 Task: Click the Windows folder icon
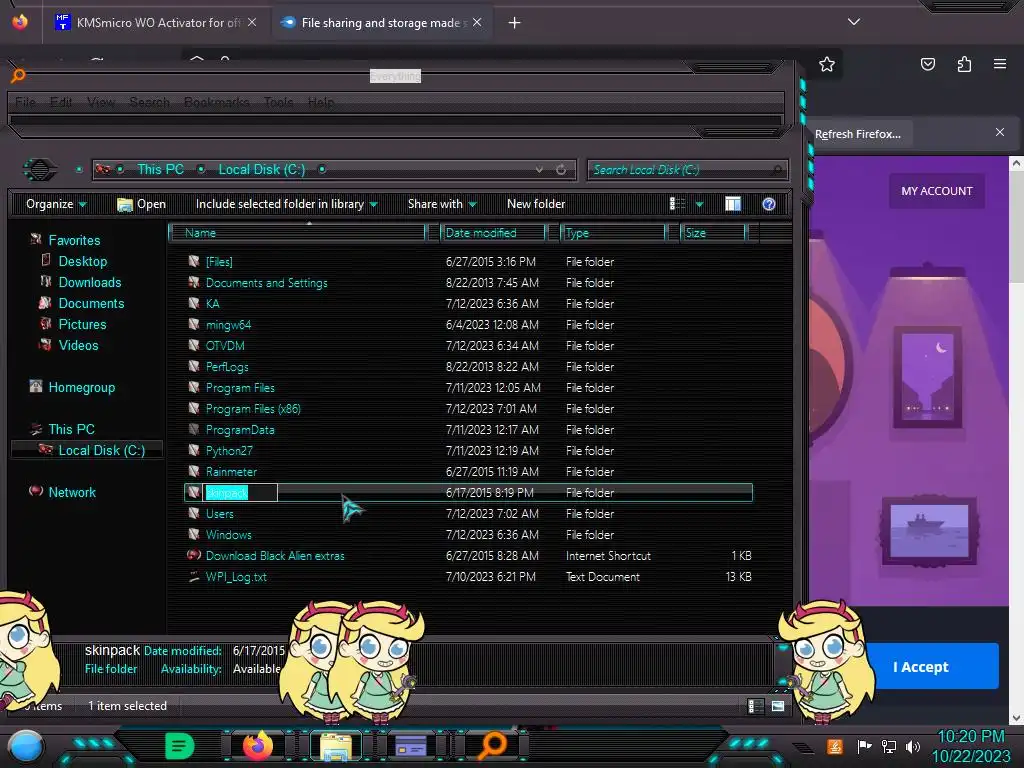[x=194, y=534]
